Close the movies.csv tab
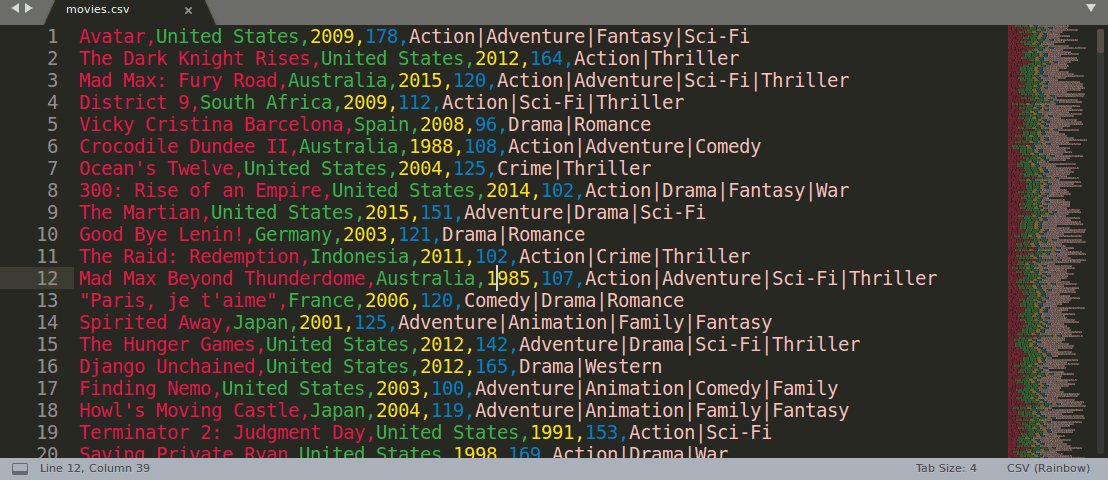Viewport: 1108px width, 480px height. [x=188, y=11]
